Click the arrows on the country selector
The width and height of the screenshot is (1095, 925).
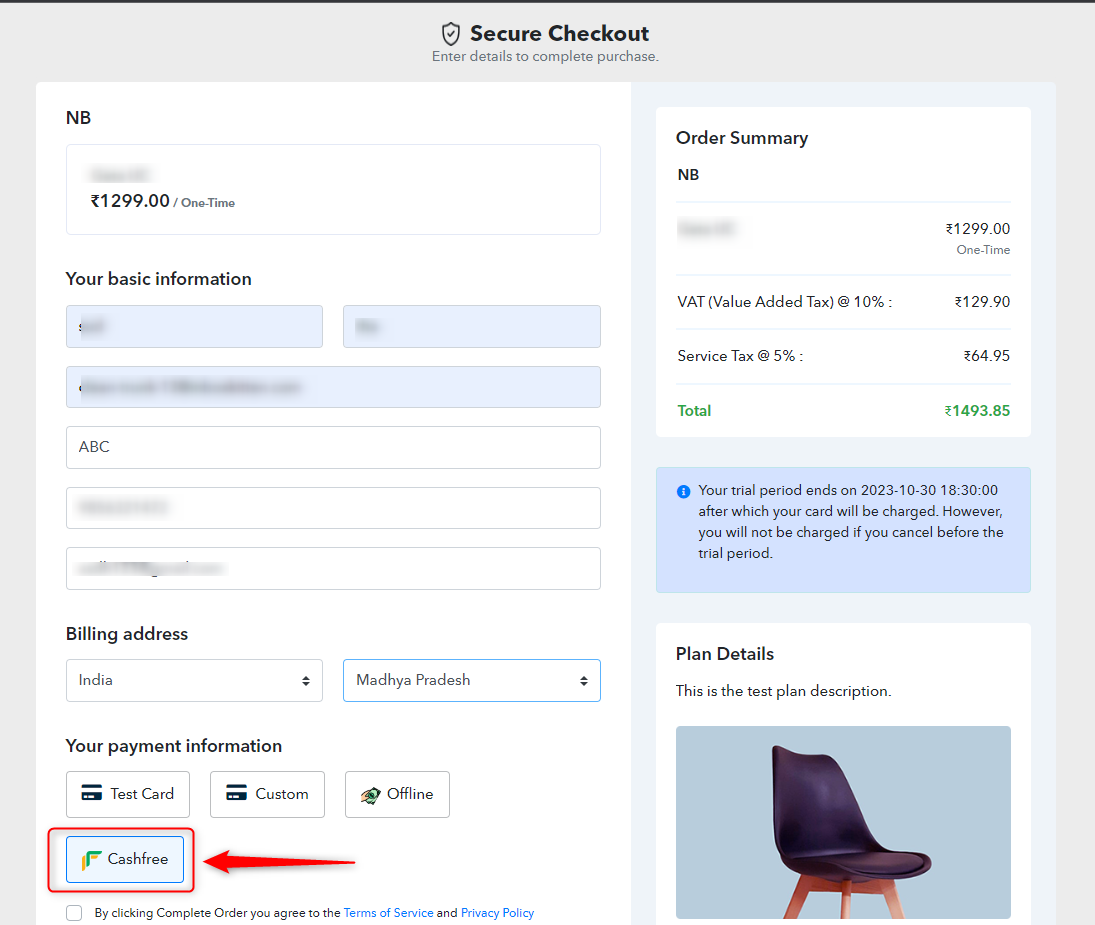coord(306,681)
